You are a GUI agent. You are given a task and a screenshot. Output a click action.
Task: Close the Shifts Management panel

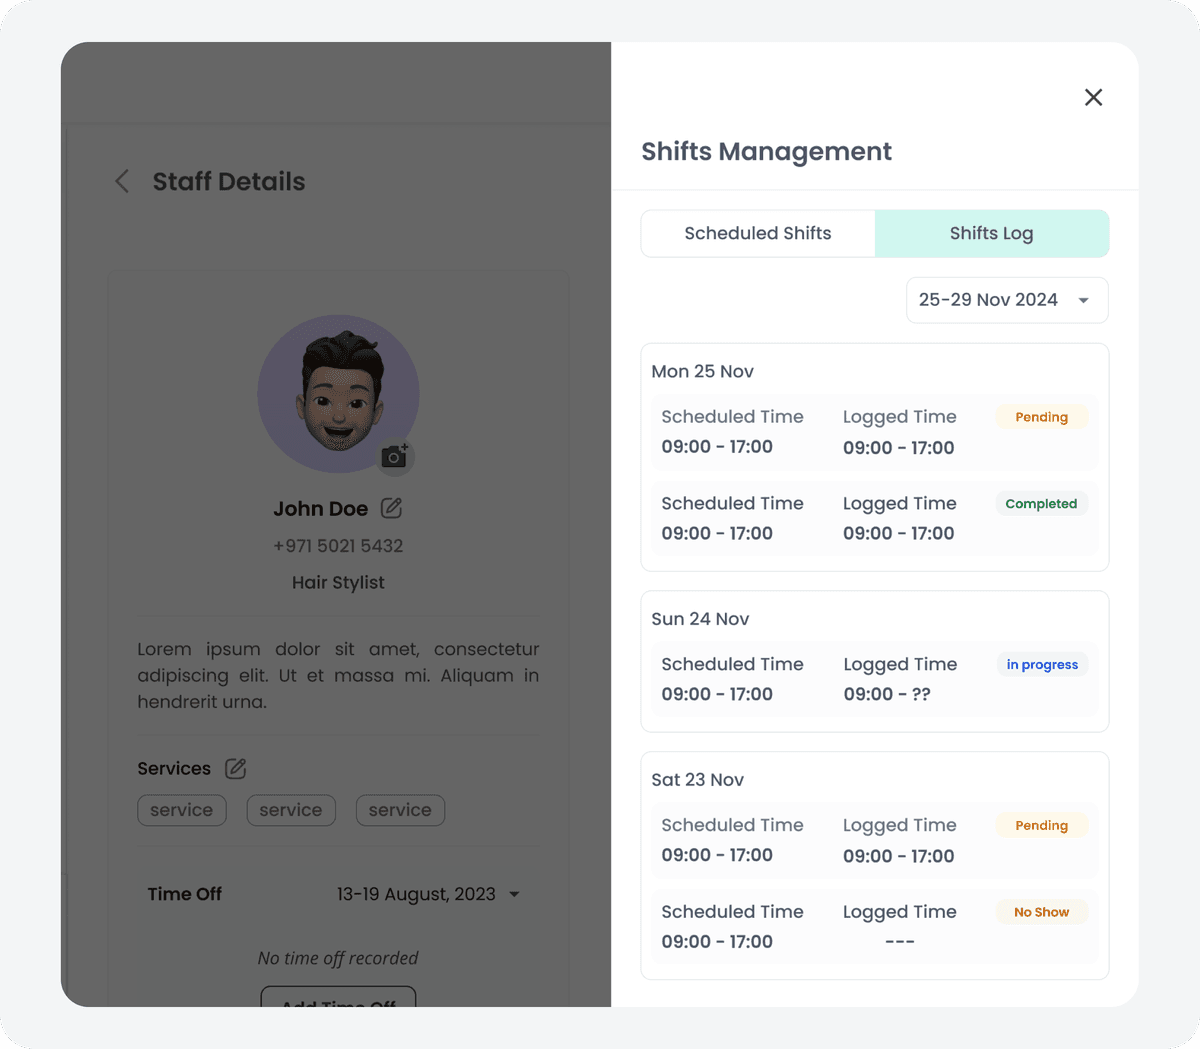click(x=1093, y=97)
